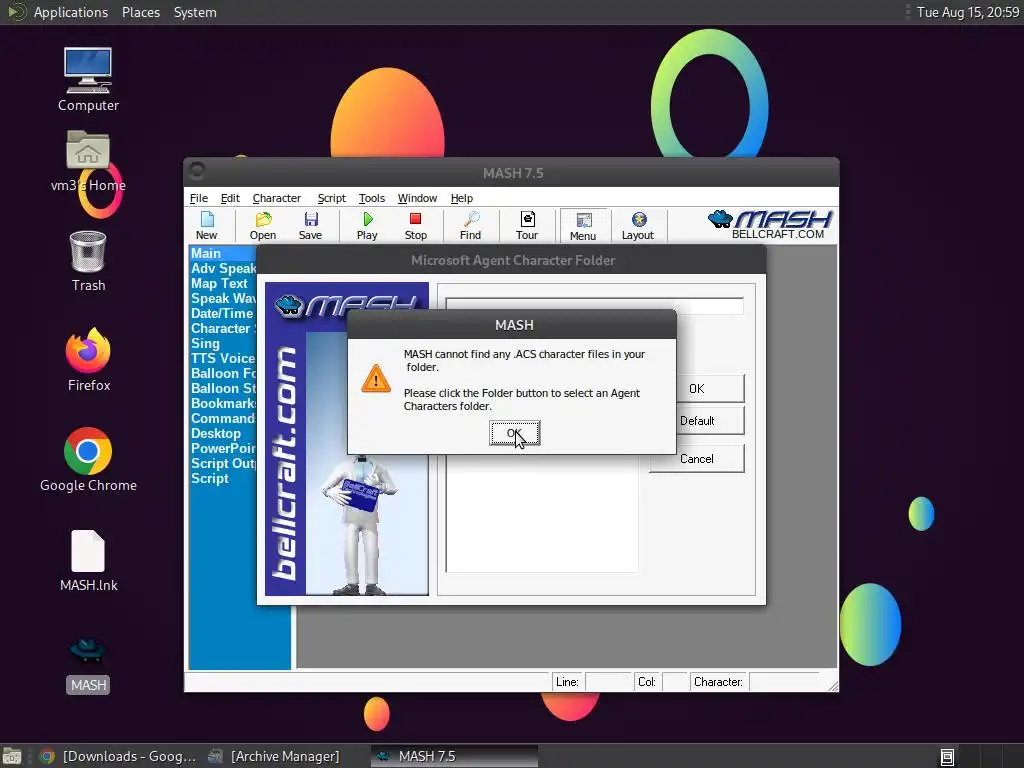This screenshot has height=768, width=1024.
Task: Click the Line field in status bar
Action: coord(608,682)
